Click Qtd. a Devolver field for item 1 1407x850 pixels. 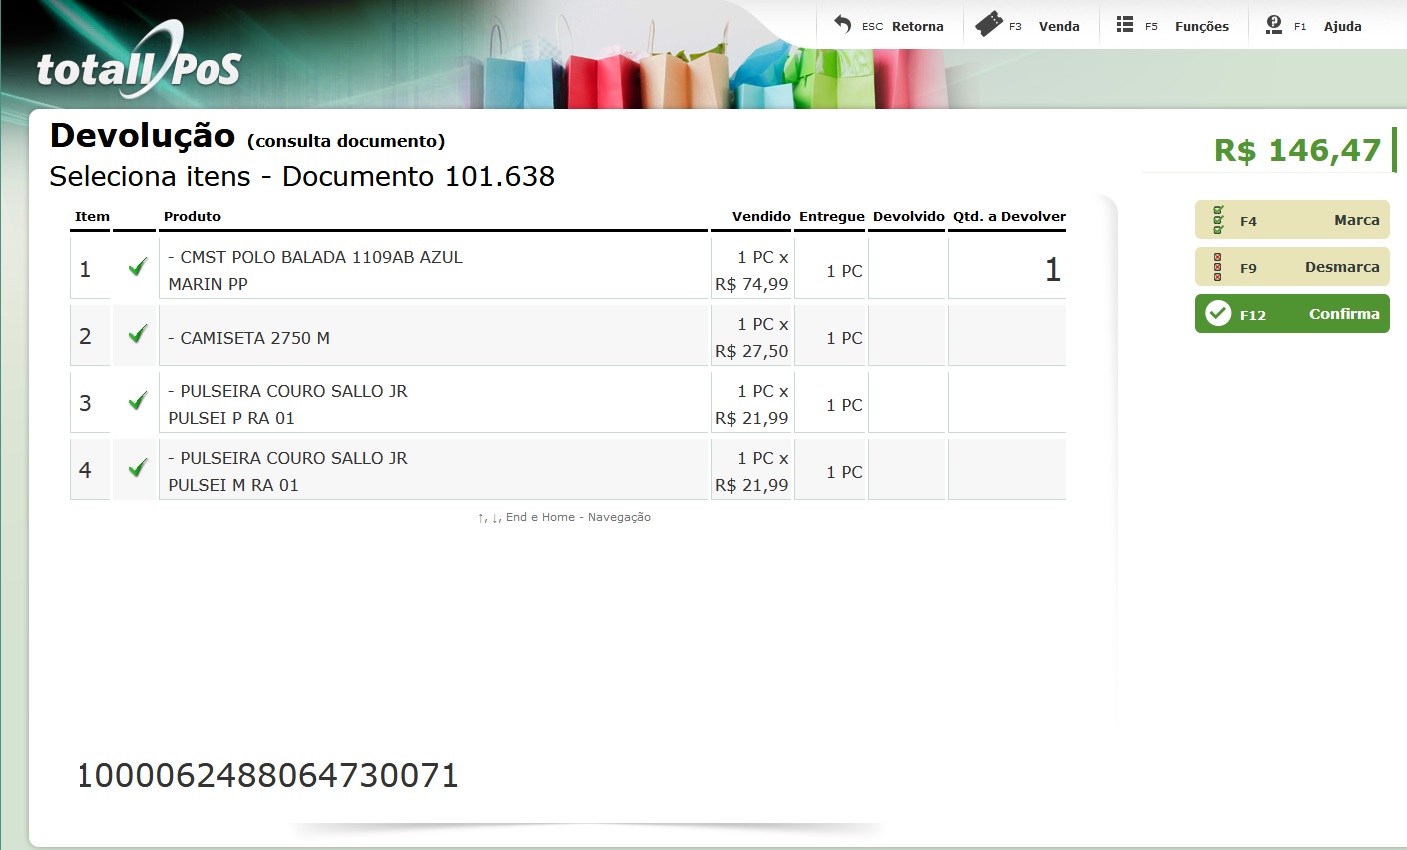[x=1007, y=268]
